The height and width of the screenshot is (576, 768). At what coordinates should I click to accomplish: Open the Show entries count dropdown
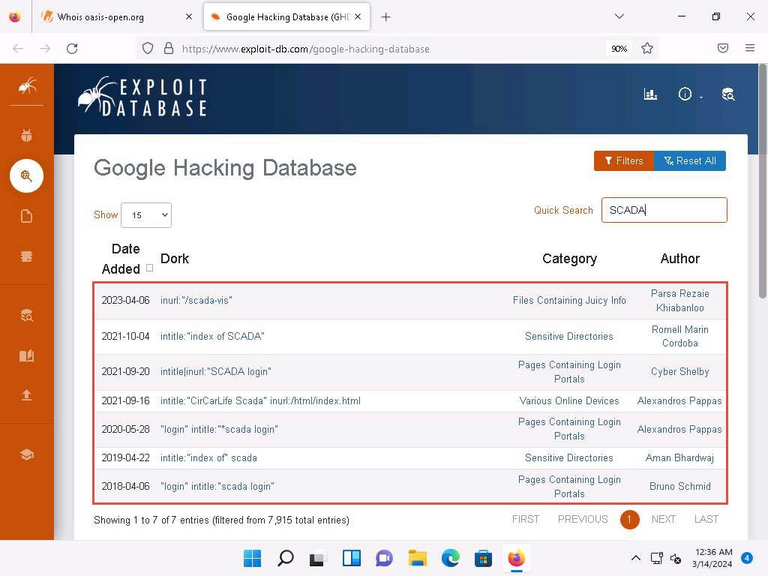click(x=146, y=215)
